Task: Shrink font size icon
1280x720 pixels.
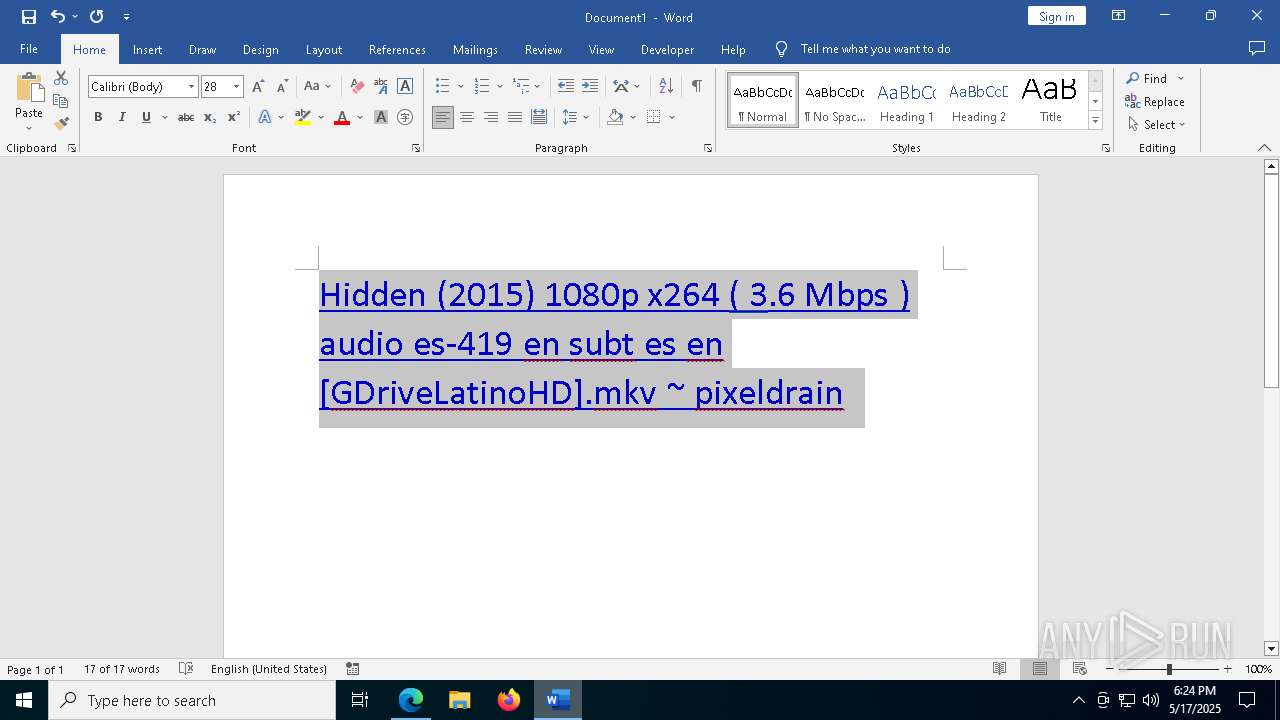Action: coord(282,87)
